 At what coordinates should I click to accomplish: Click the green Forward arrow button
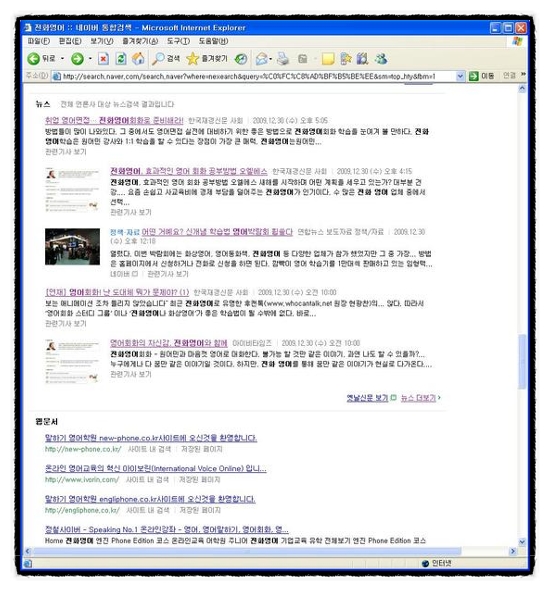click(77, 58)
